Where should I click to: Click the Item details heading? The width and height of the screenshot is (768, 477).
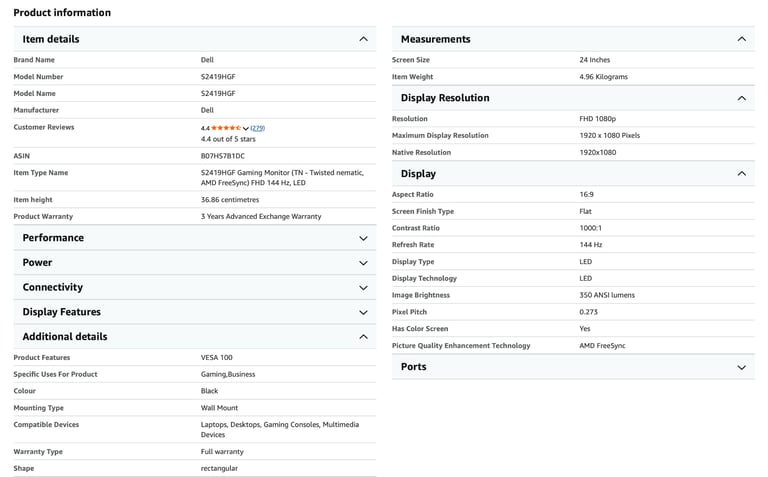pos(51,39)
